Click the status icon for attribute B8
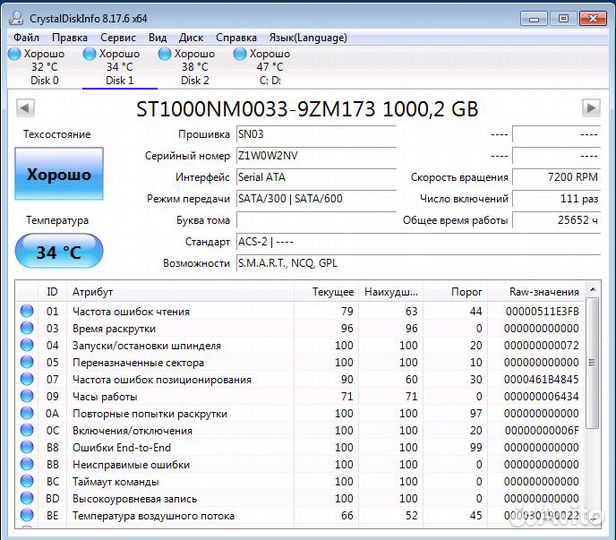 coord(27,447)
